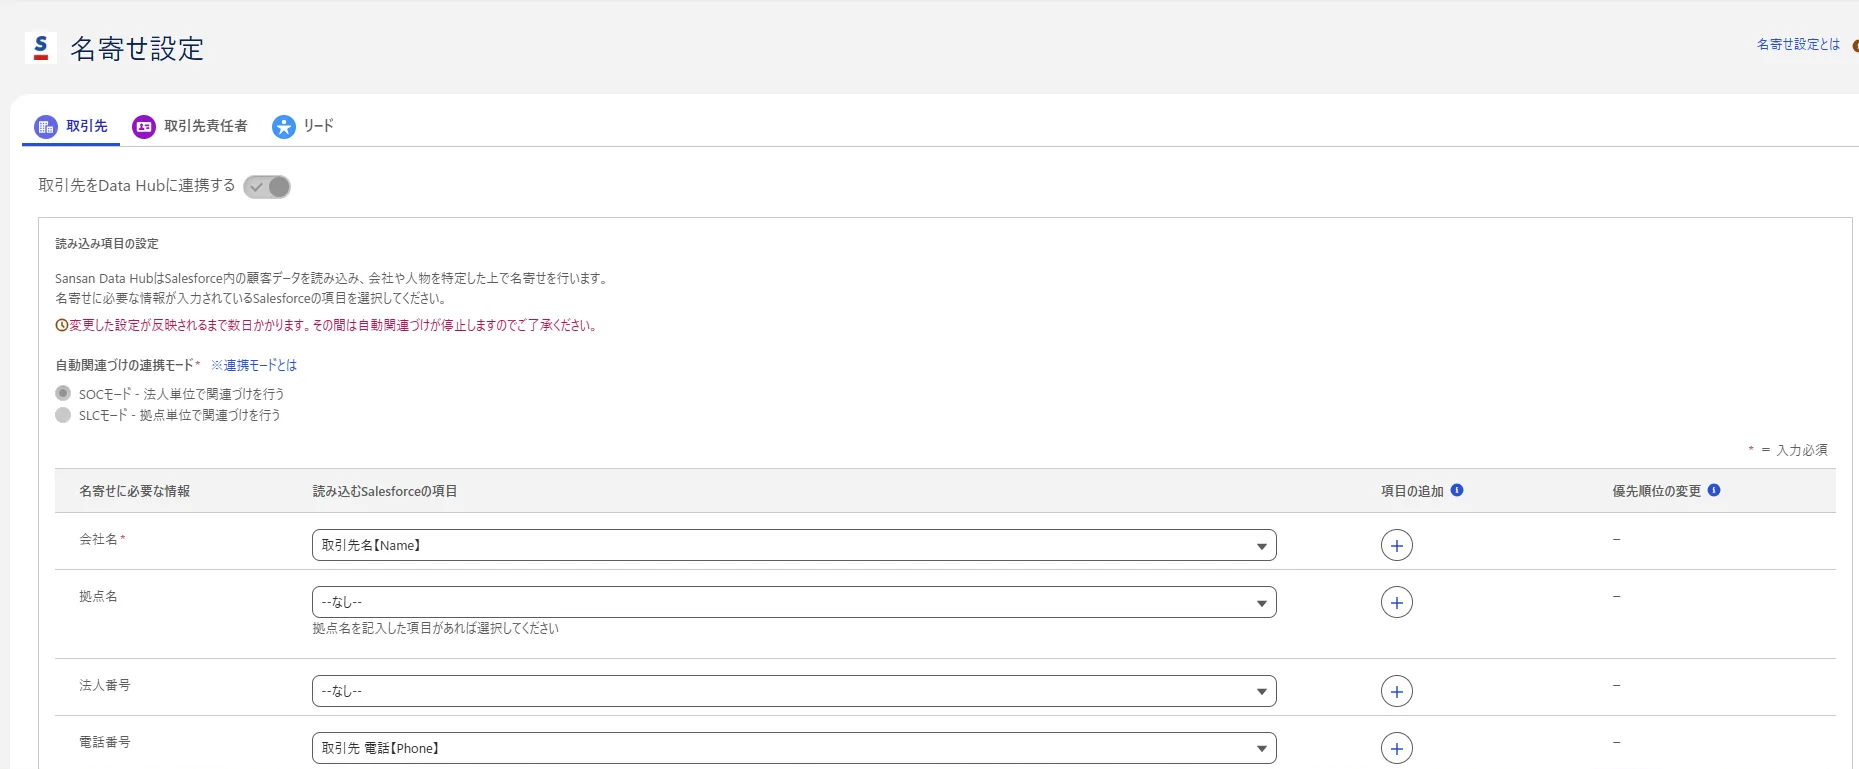Click the 取引先 tab building icon

(46, 126)
